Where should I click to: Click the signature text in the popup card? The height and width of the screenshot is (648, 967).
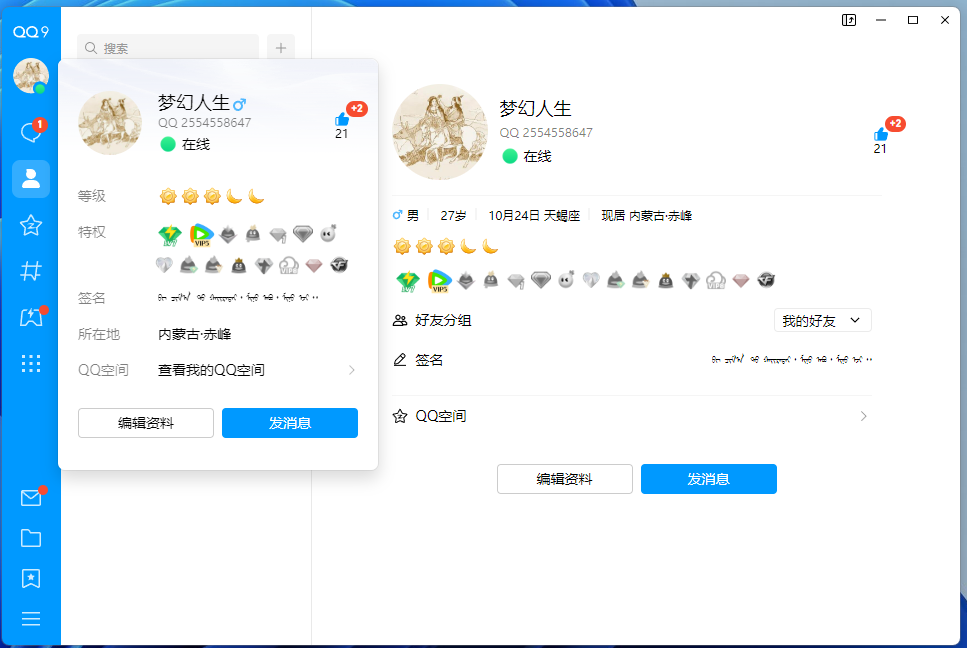tap(238, 298)
